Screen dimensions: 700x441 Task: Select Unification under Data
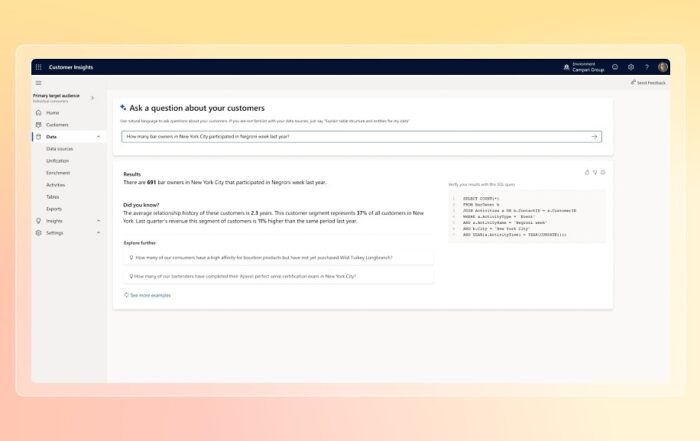(x=58, y=161)
